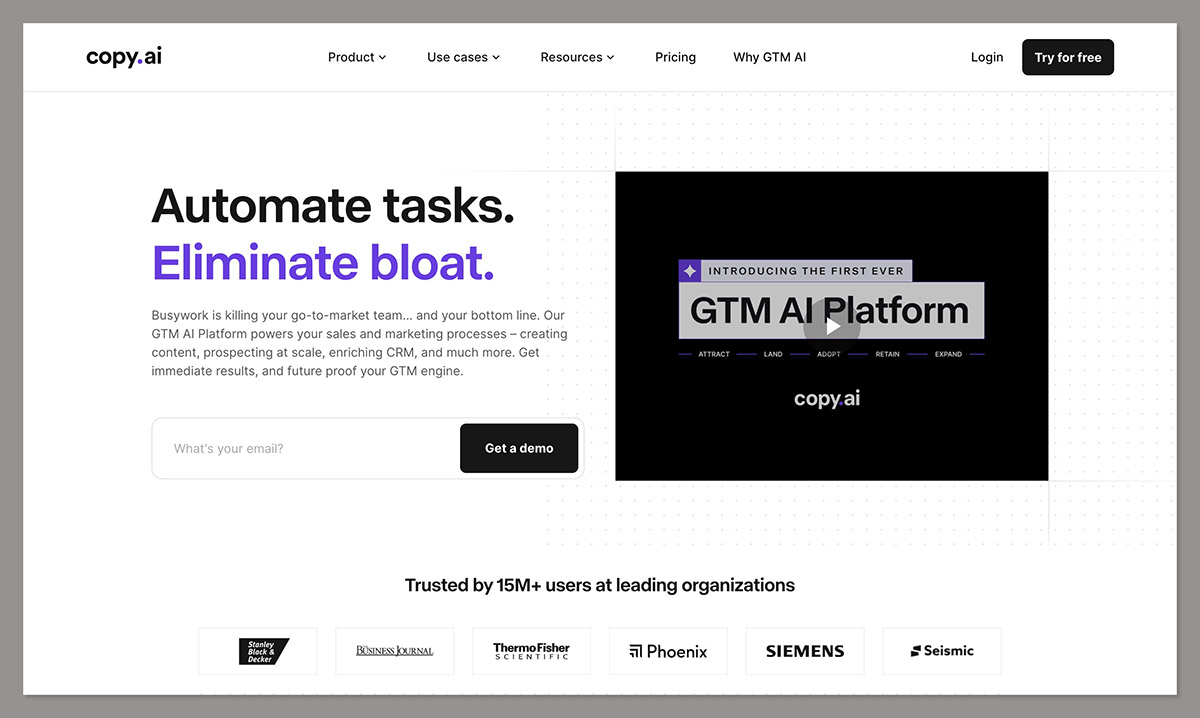Viewport: 1200px width, 718px height.
Task: Go to the Pricing page
Action: [675, 57]
